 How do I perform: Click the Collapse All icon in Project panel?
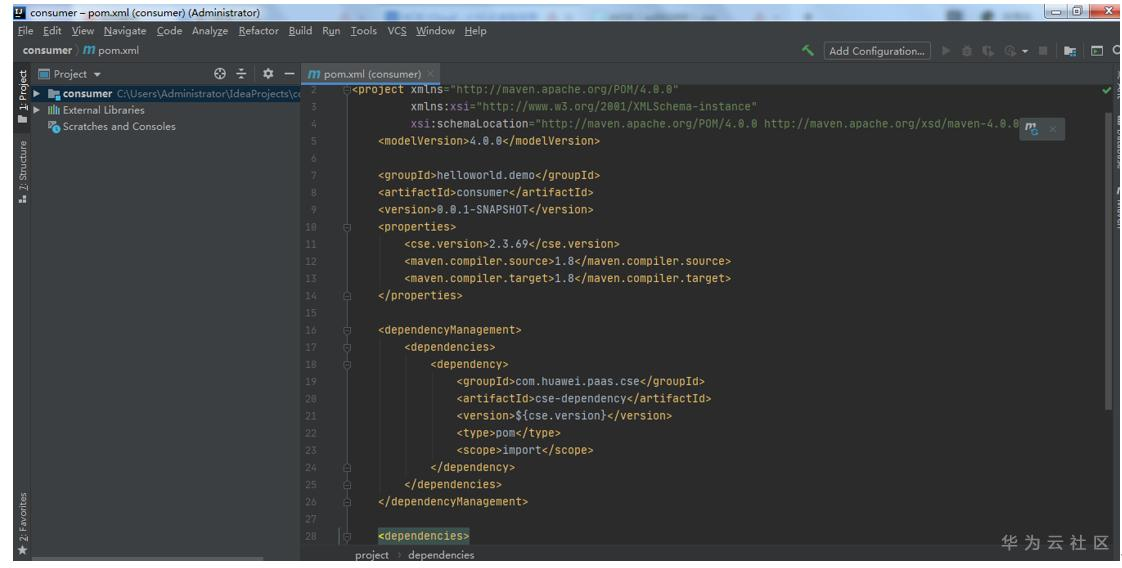(x=241, y=74)
